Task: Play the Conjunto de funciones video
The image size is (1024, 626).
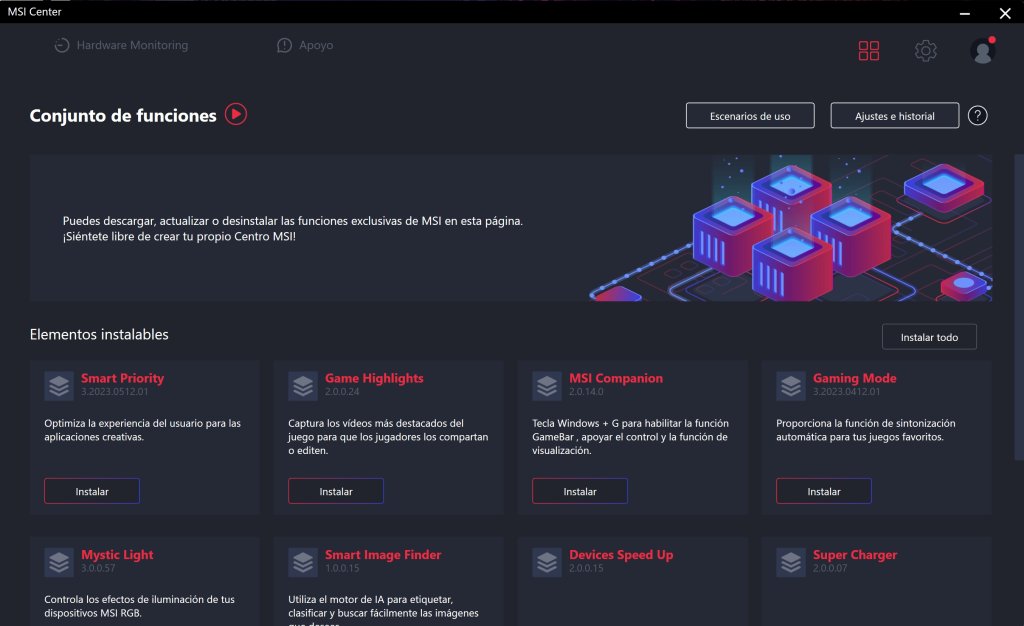Action: [x=236, y=114]
